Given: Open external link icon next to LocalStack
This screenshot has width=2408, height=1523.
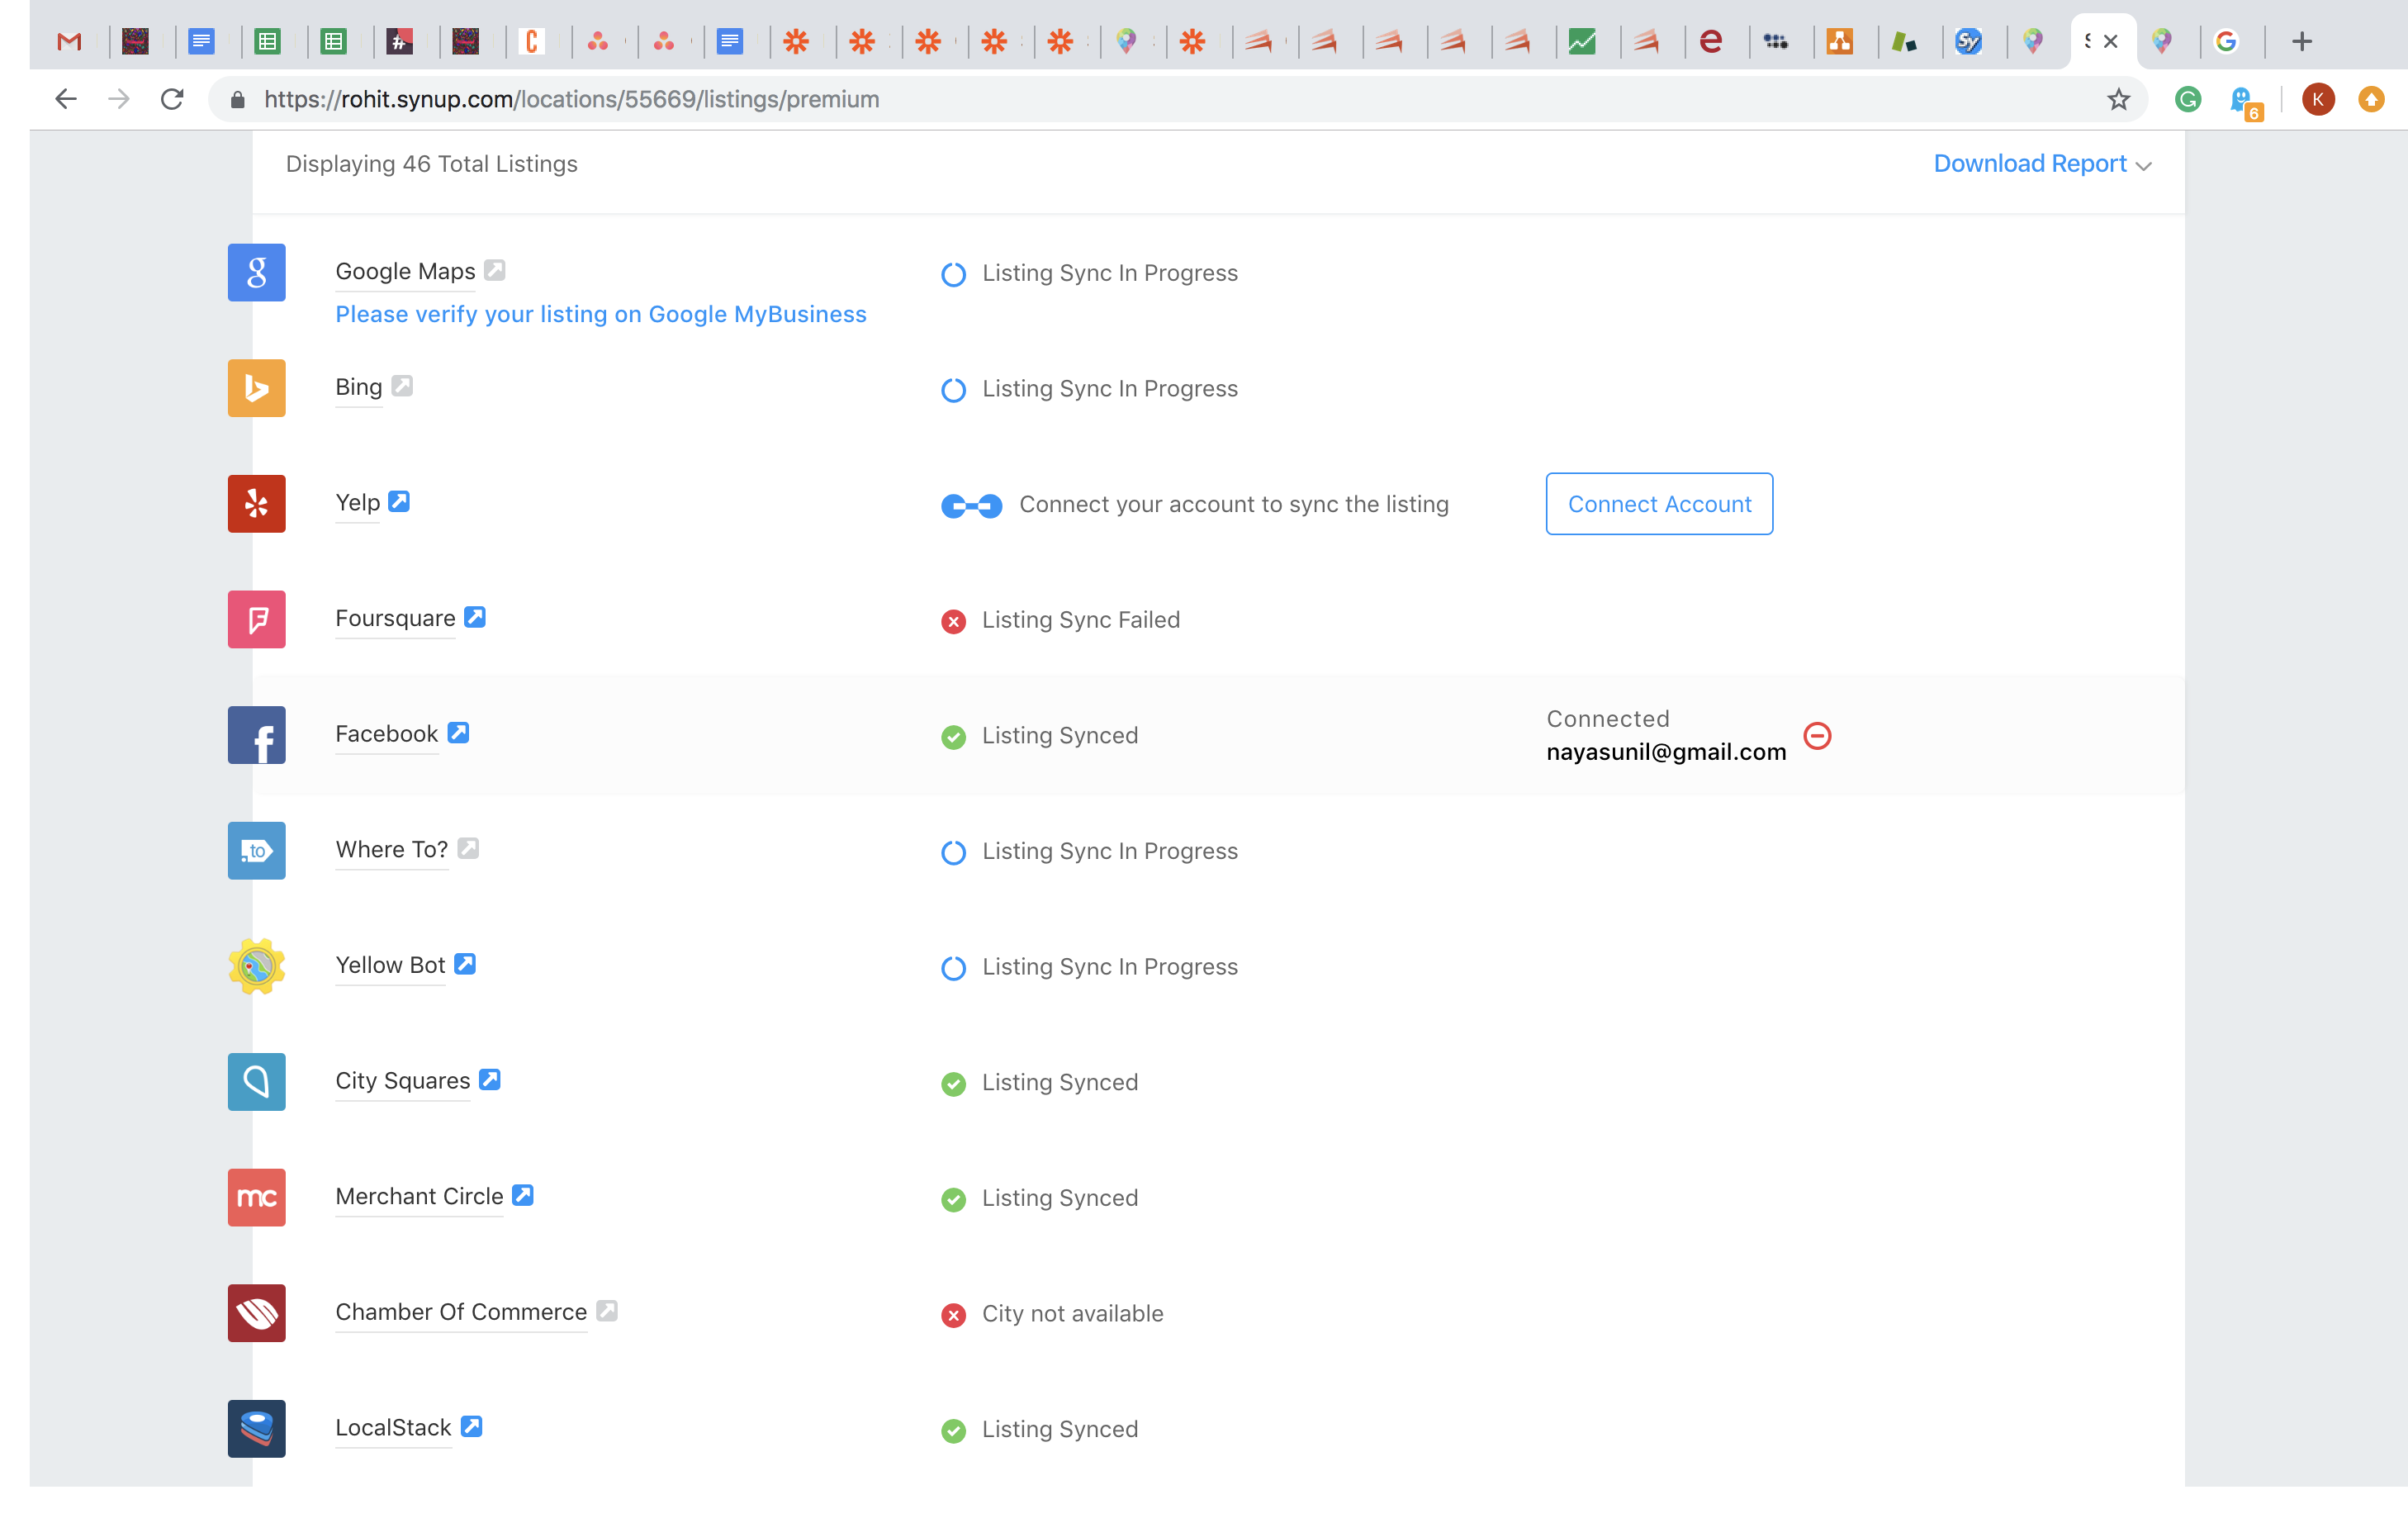Looking at the screenshot, I should pyautogui.click(x=472, y=1426).
